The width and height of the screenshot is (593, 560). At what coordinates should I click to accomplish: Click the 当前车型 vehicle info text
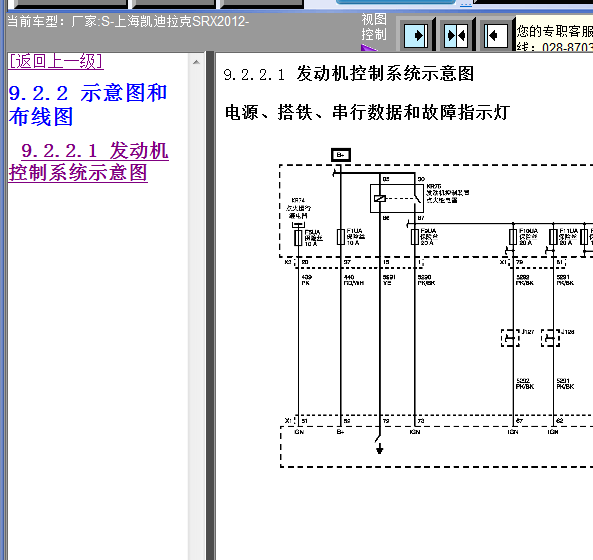[128, 22]
